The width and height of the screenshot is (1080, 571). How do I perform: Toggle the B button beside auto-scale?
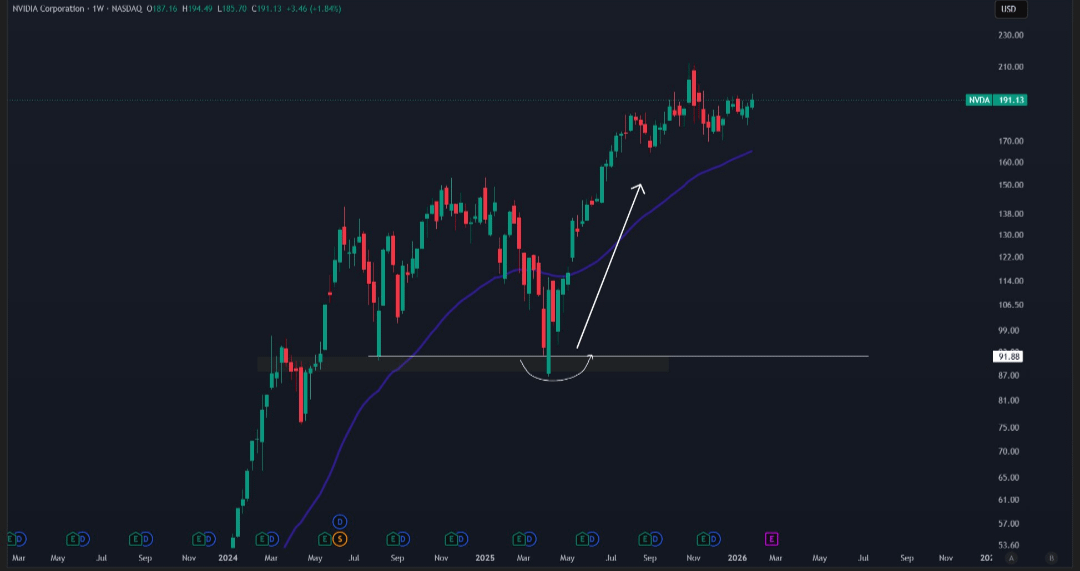(x=1051, y=558)
